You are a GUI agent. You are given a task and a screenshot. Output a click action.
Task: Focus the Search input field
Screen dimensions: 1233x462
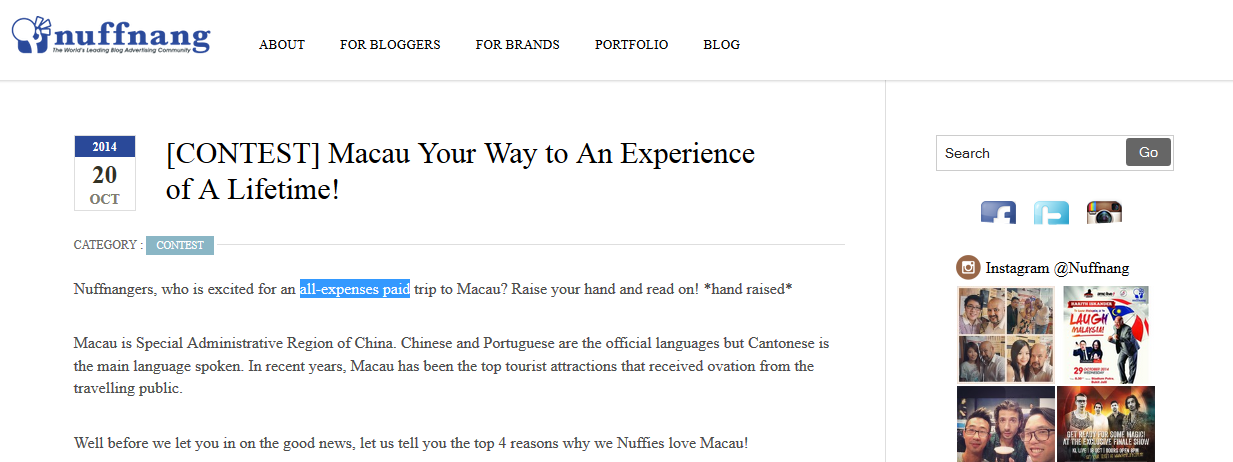point(1031,153)
